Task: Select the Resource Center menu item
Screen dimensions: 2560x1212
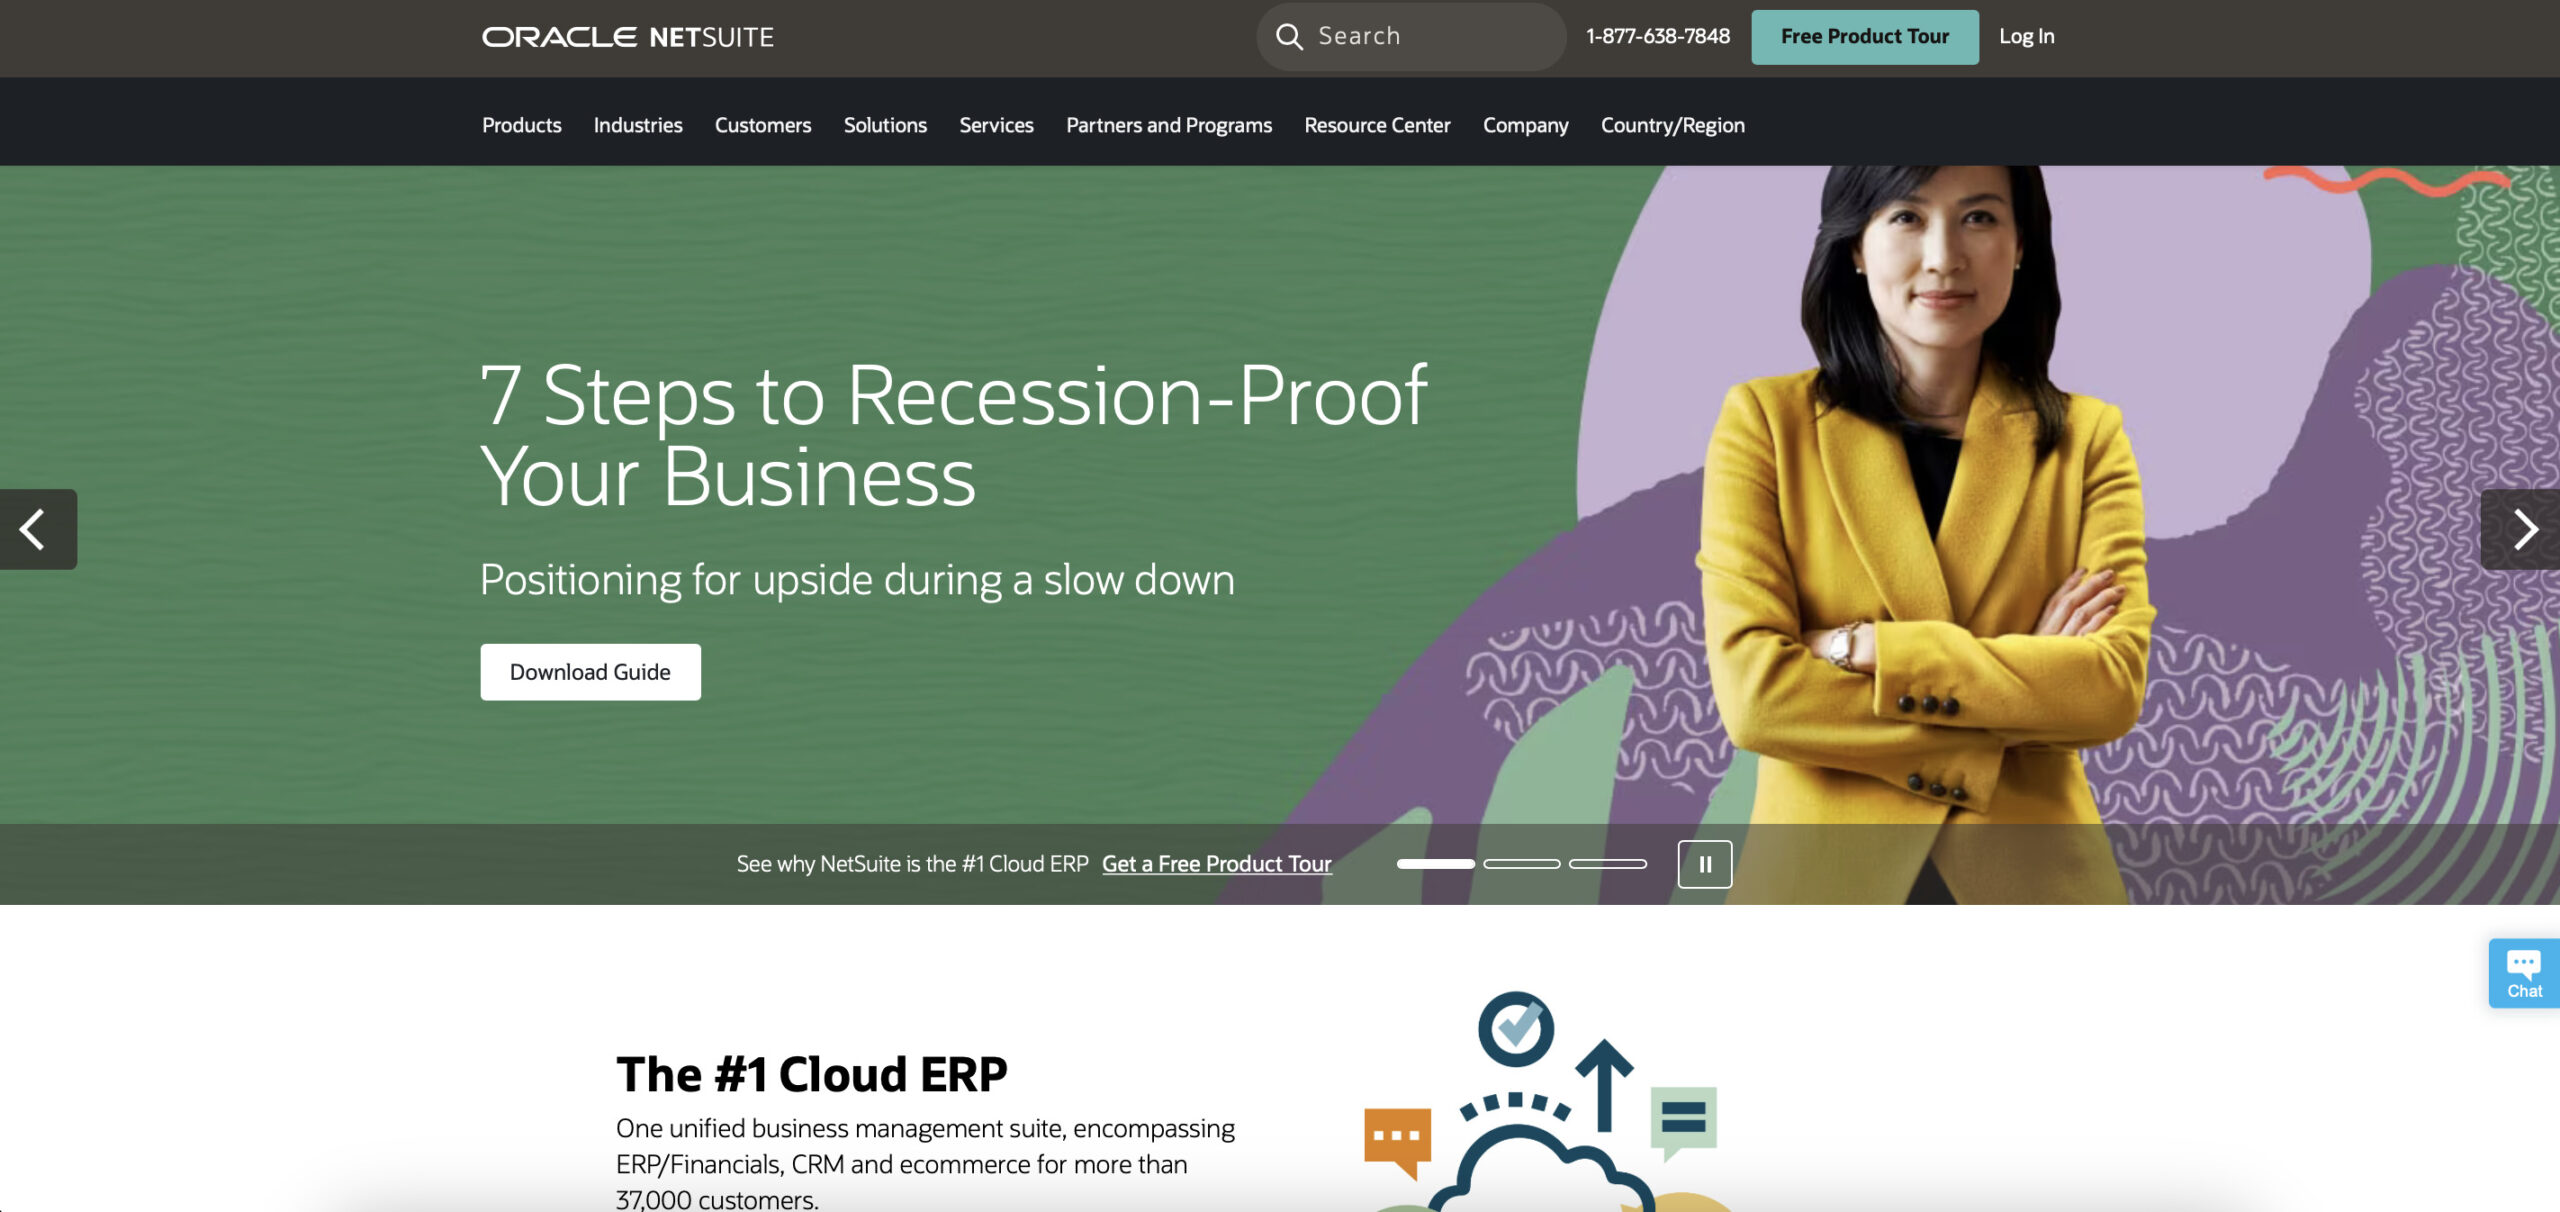Action: click(1376, 124)
